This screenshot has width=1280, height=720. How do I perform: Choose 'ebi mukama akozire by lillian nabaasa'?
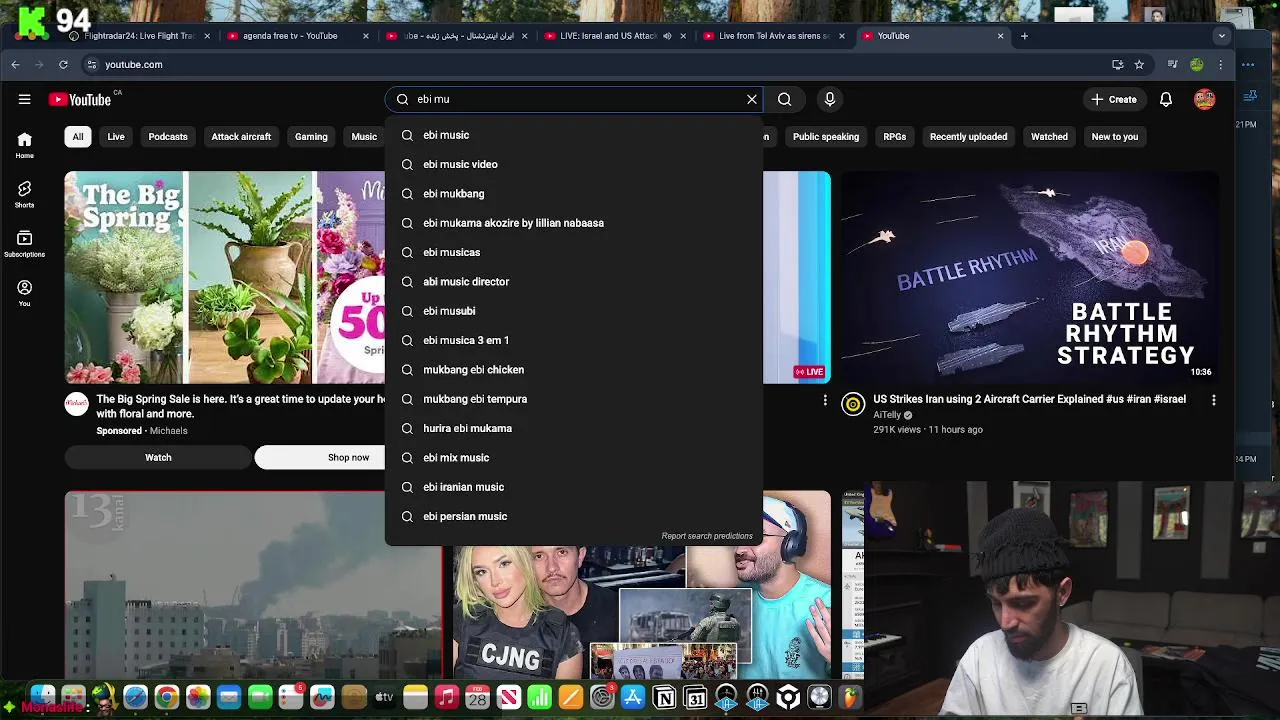click(x=574, y=223)
